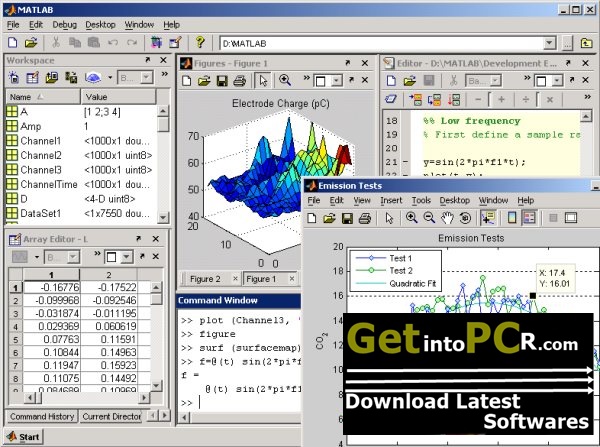Click the yellow Help question mark icon
The height and width of the screenshot is (447, 600).
click(x=200, y=41)
